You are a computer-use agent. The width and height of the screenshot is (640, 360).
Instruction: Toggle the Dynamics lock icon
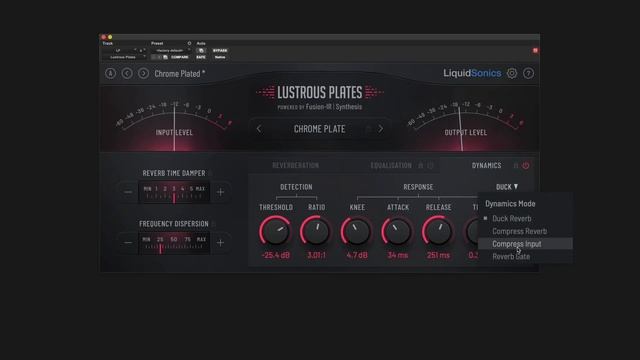[x=516, y=165]
